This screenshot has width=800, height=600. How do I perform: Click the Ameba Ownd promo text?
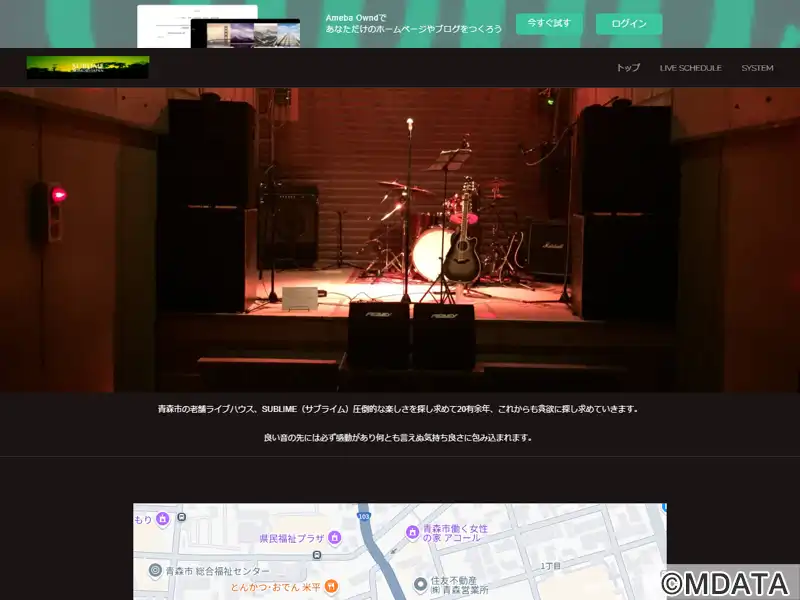(413, 23)
